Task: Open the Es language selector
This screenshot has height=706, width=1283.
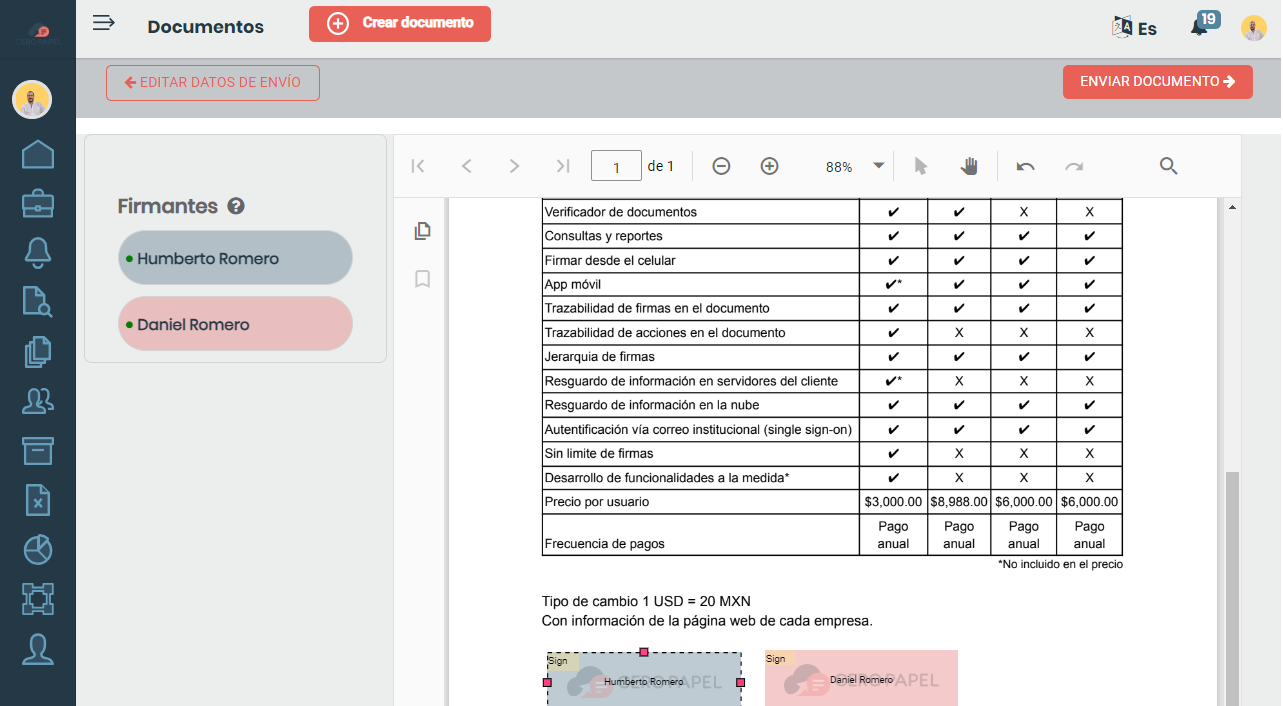Action: tap(1135, 28)
